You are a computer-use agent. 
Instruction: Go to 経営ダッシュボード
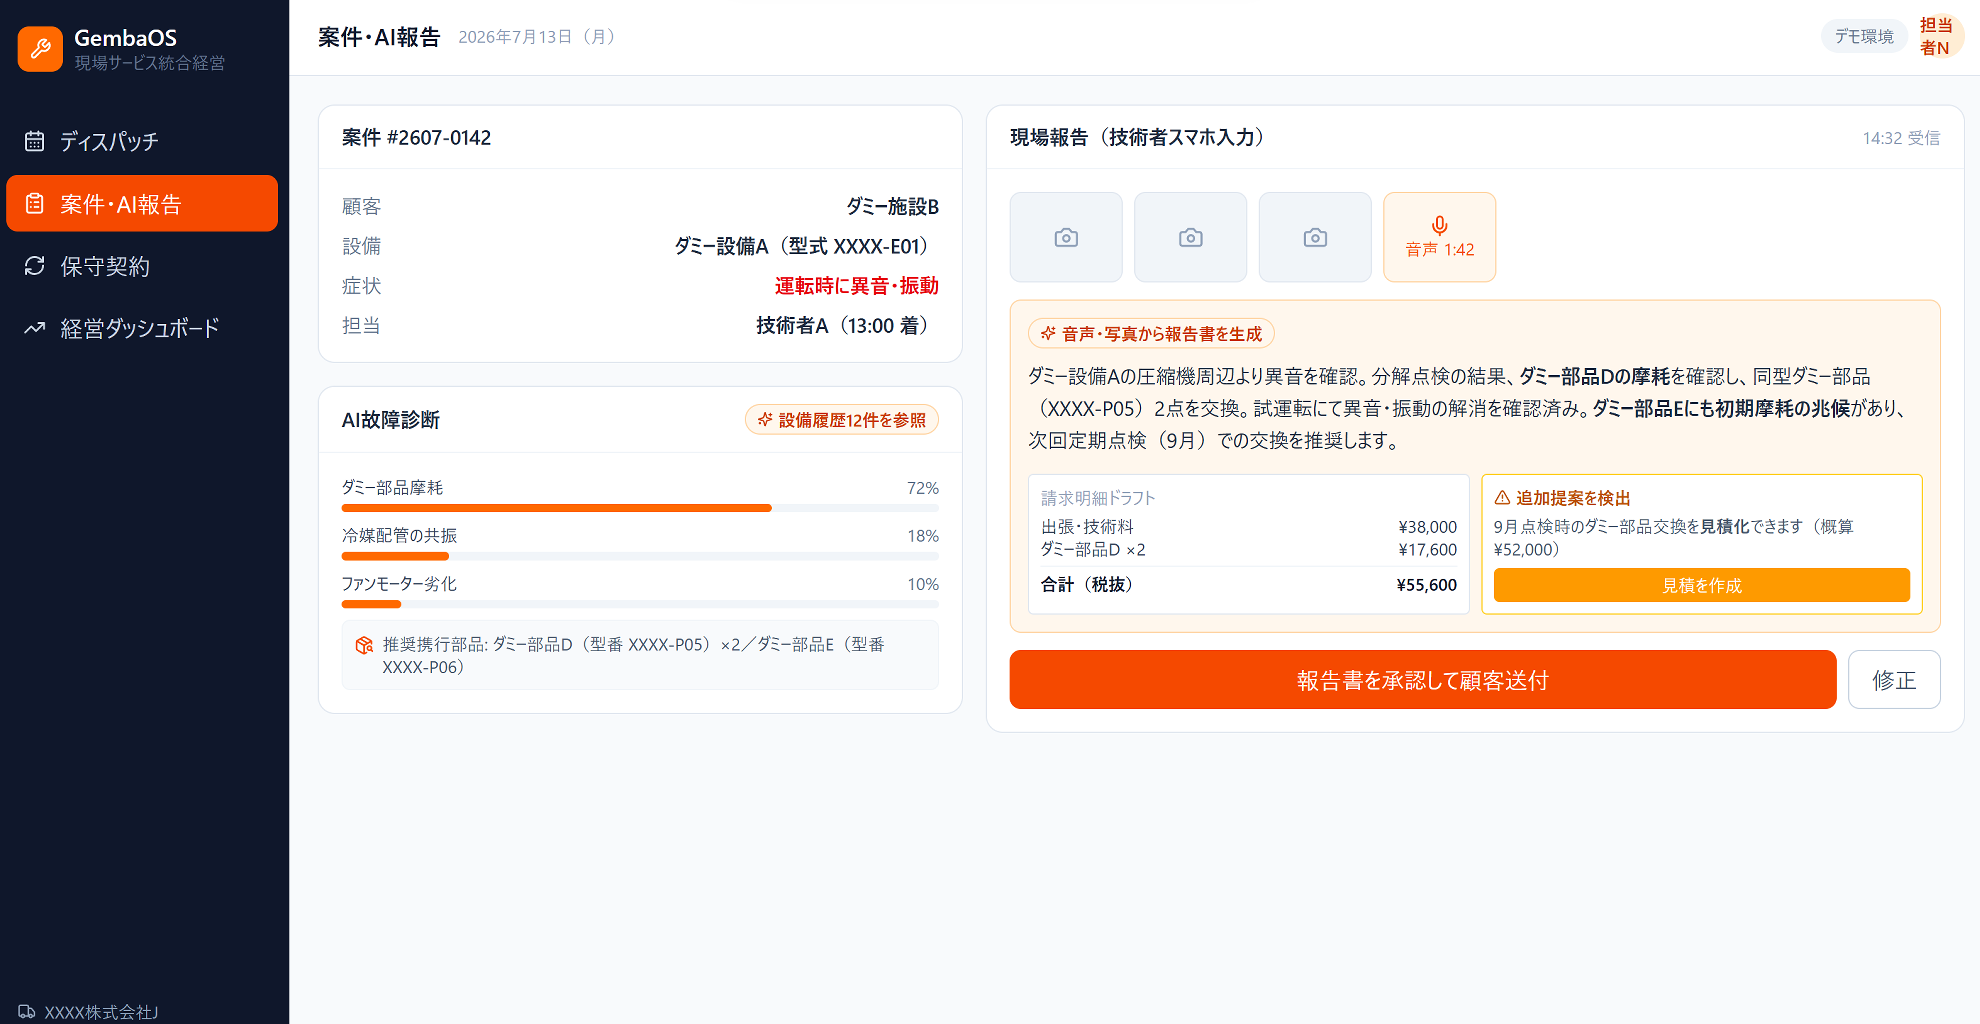coord(142,328)
